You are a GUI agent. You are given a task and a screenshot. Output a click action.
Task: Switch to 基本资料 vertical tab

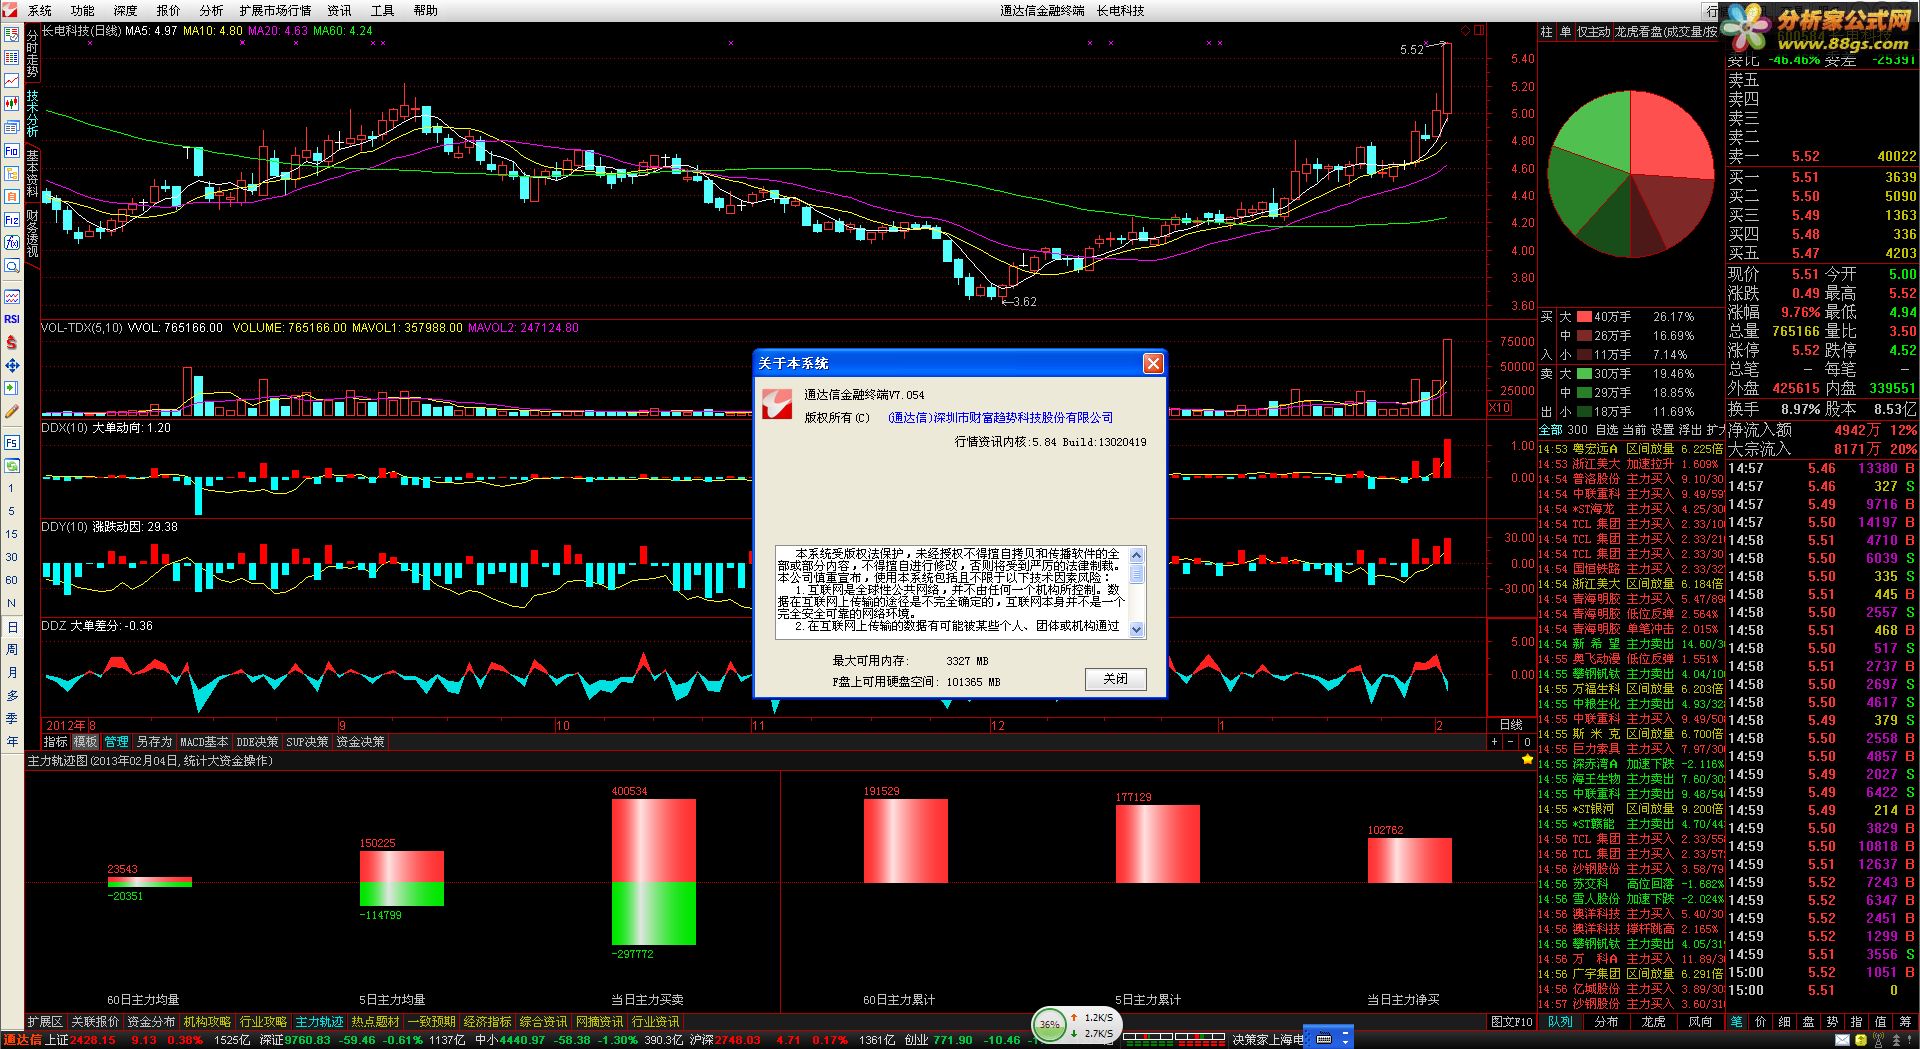pyautogui.click(x=32, y=173)
